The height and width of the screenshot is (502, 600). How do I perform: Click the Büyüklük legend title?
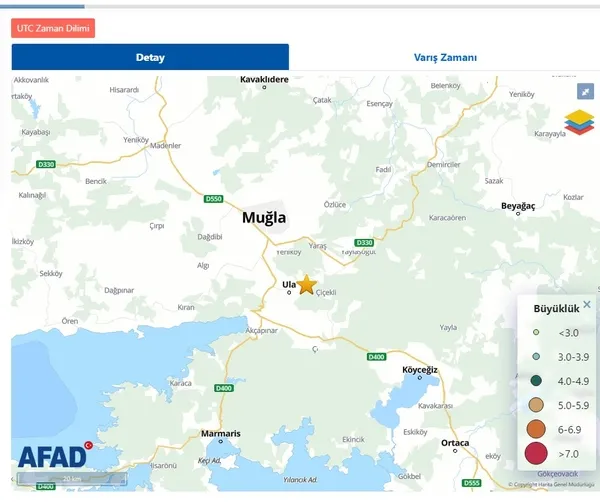coord(556,308)
